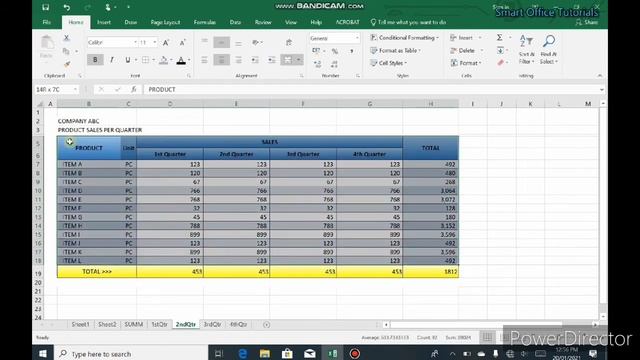The width and height of the screenshot is (640, 360).
Task: Click Format cells button
Action: coord(465,63)
